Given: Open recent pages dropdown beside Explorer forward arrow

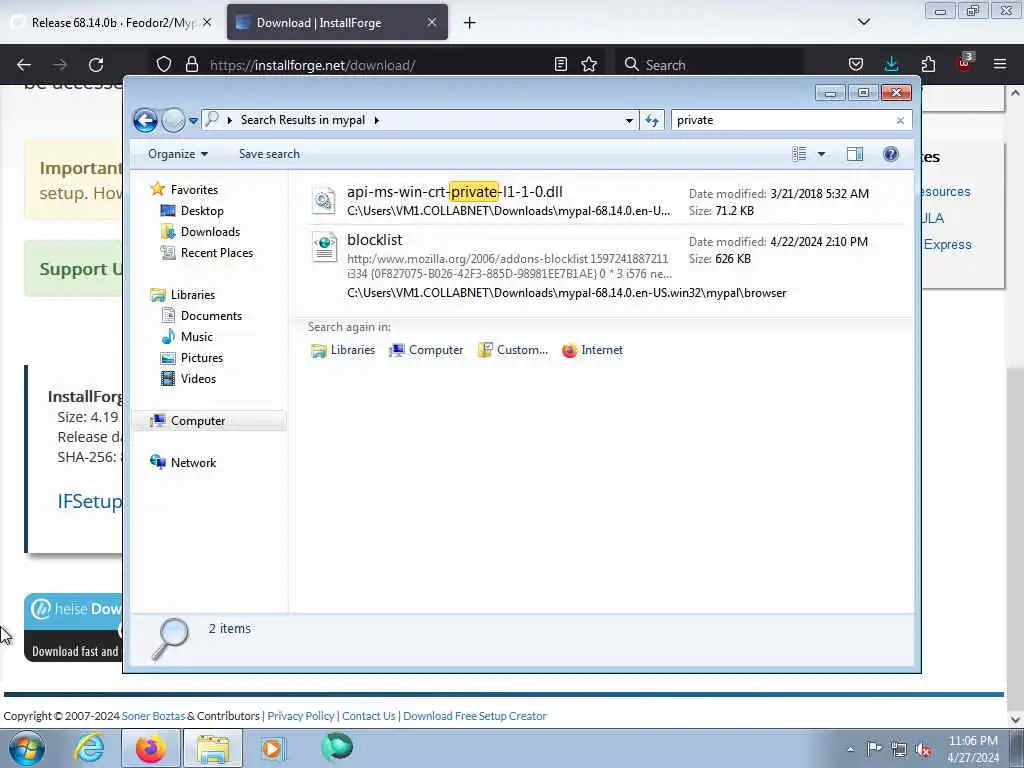Looking at the screenshot, I should point(193,121).
